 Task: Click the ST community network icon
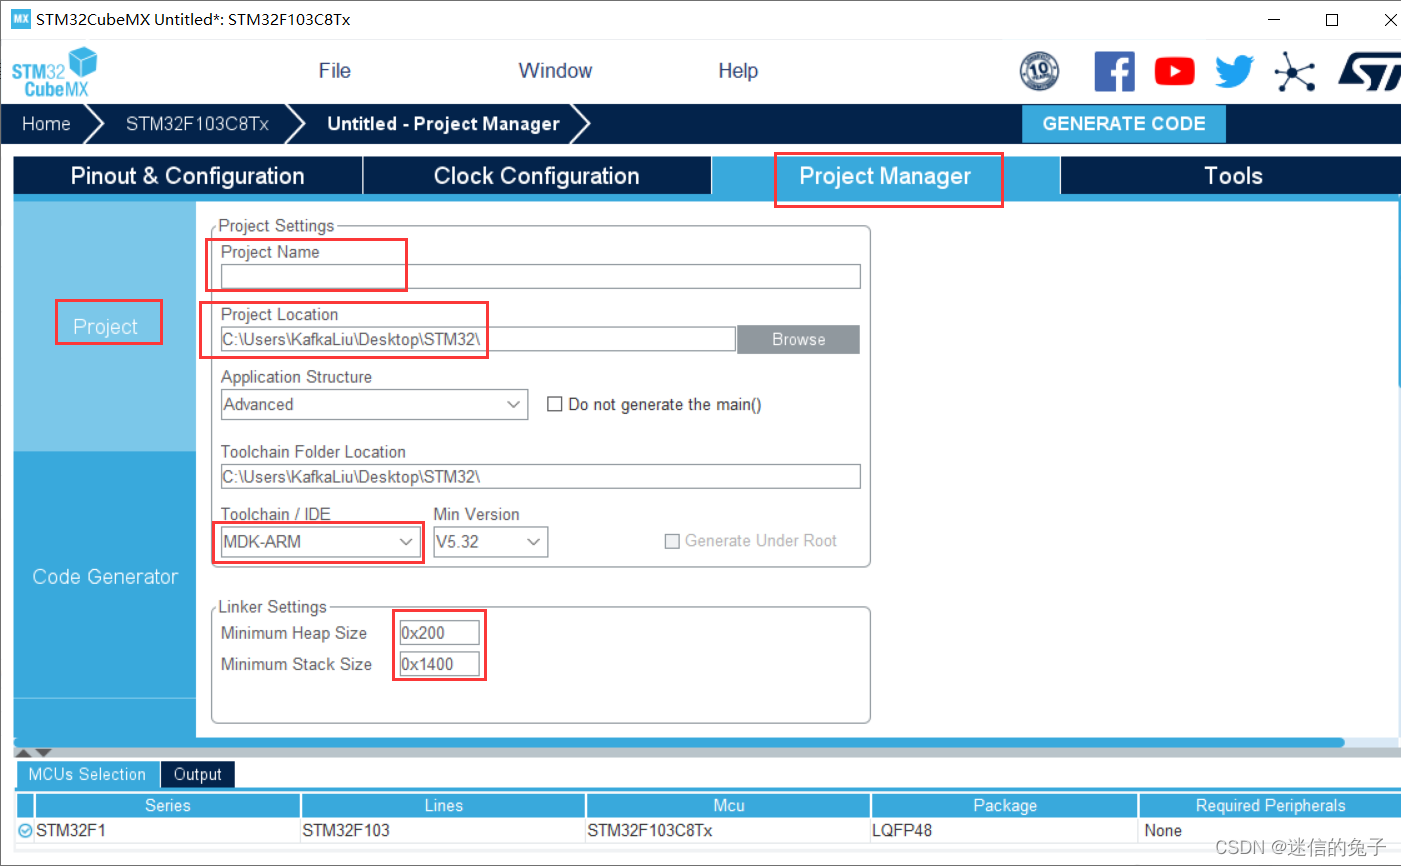coord(1295,71)
